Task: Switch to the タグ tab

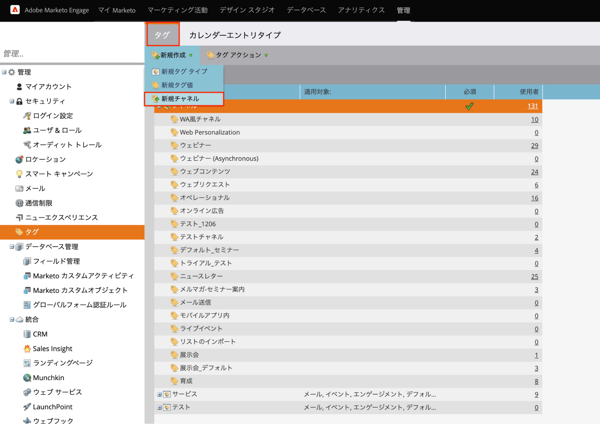Action: point(163,34)
